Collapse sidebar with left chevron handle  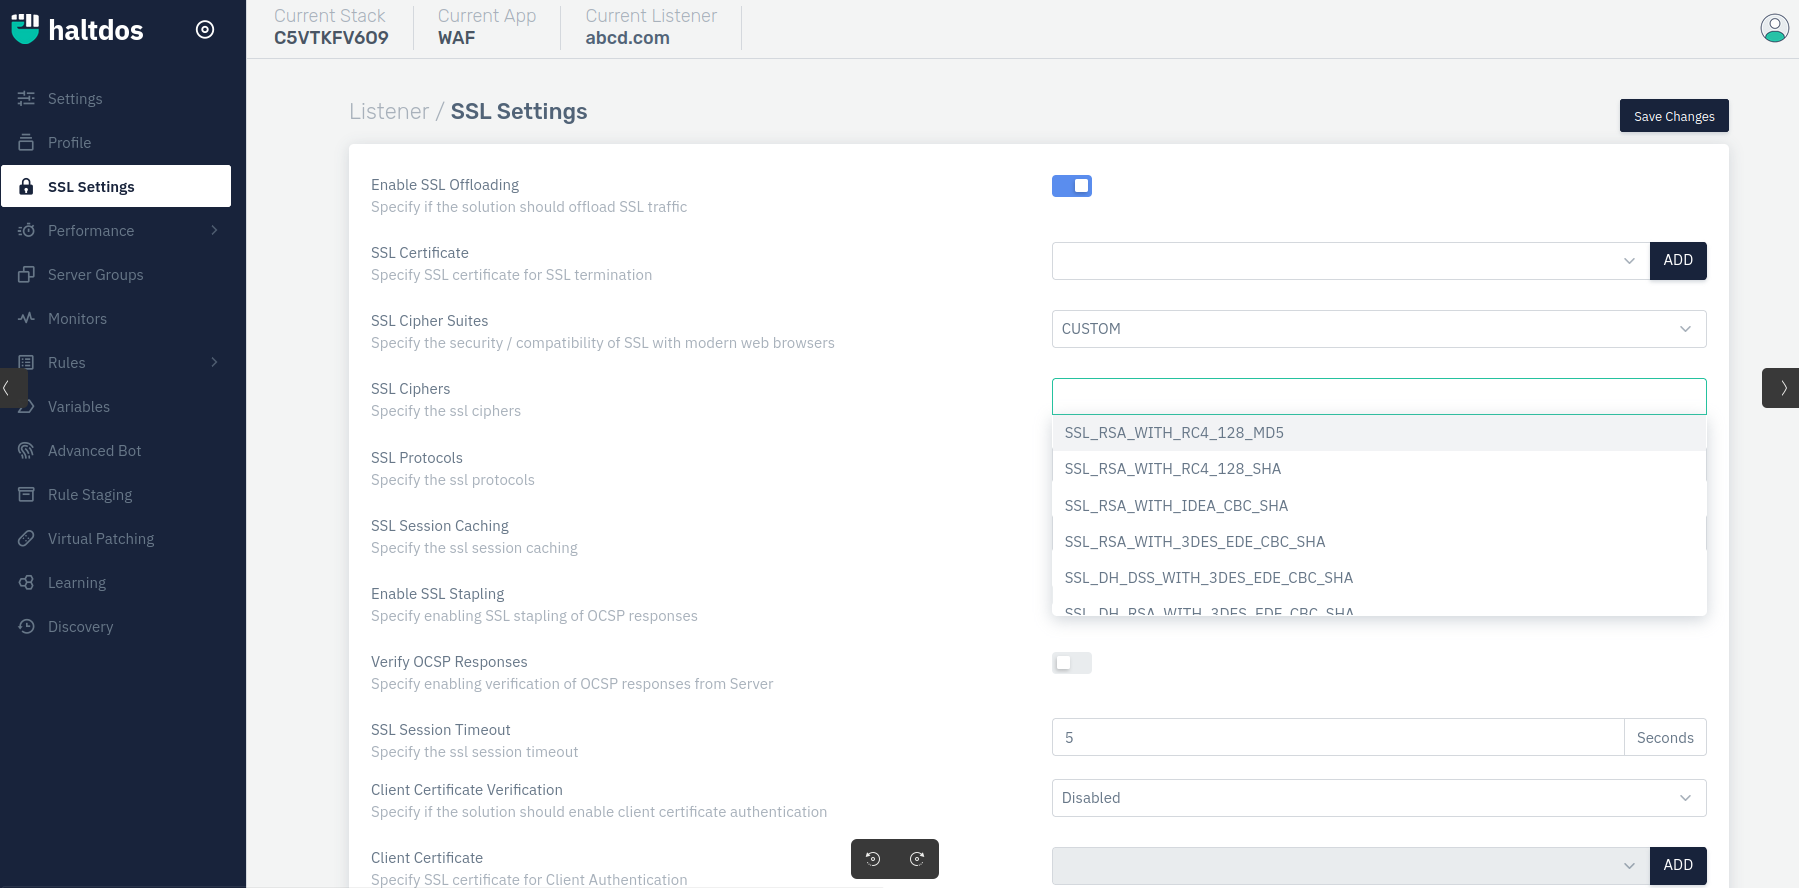coord(8,388)
